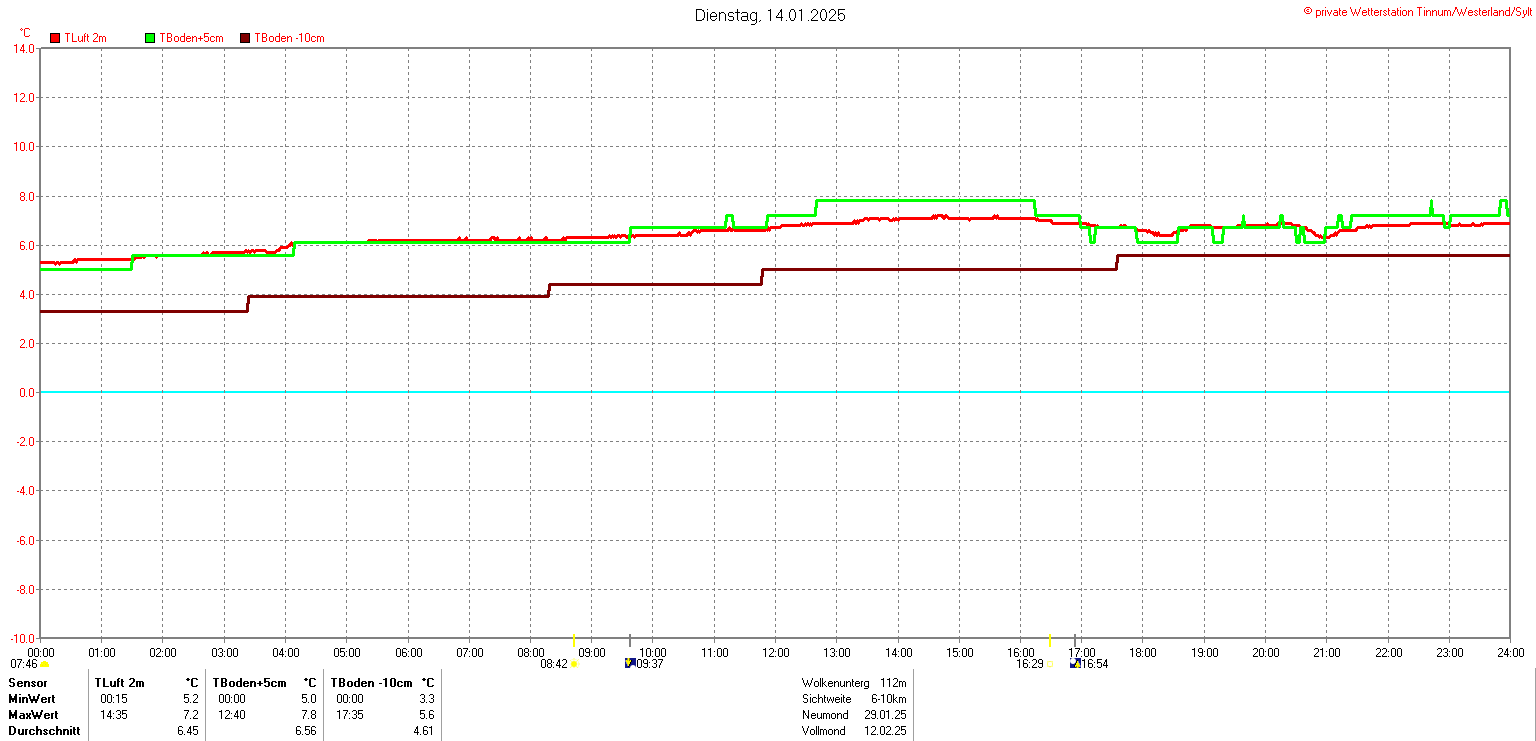The width and height of the screenshot is (1536, 741).
Task: Click the TBoden -10cm legend label
Action: (x=289, y=38)
